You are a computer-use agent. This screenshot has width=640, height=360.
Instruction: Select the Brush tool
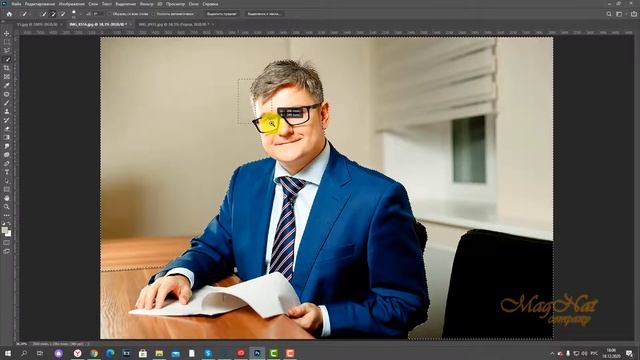(7, 103)
